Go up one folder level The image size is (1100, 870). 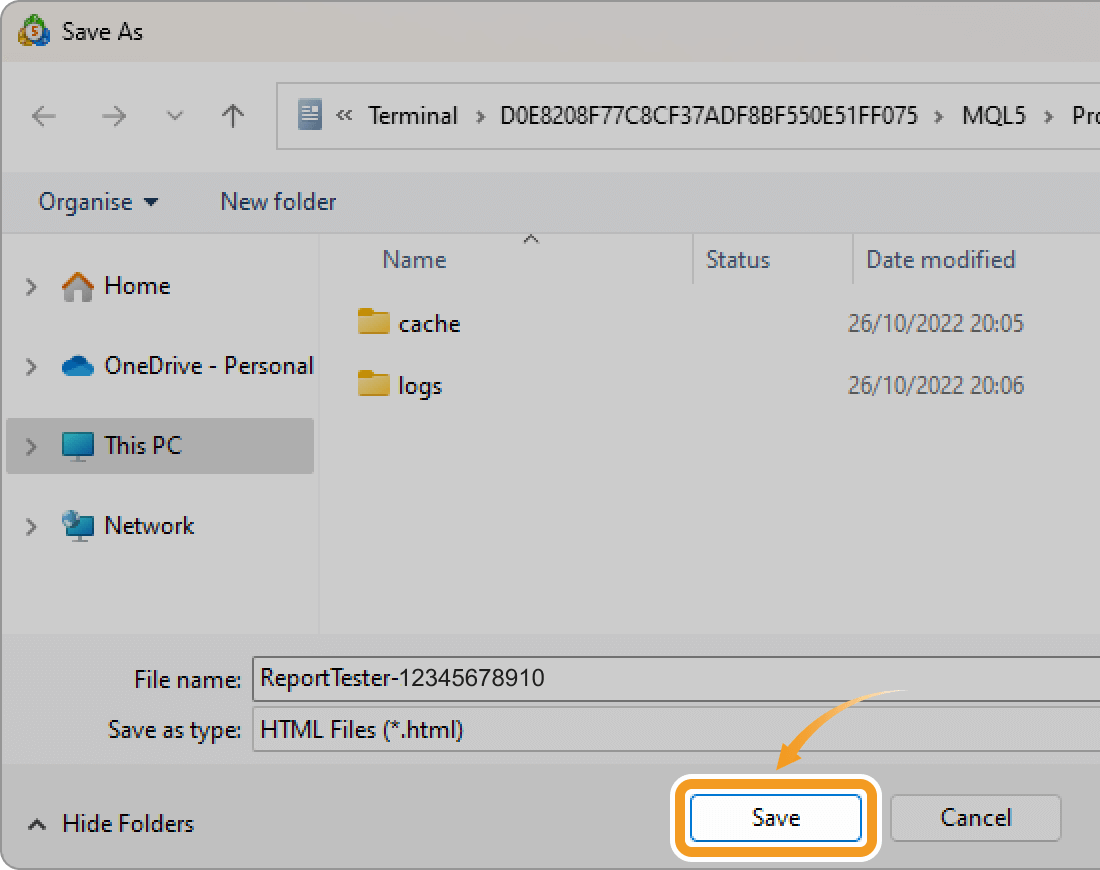[x=232, y=116]
